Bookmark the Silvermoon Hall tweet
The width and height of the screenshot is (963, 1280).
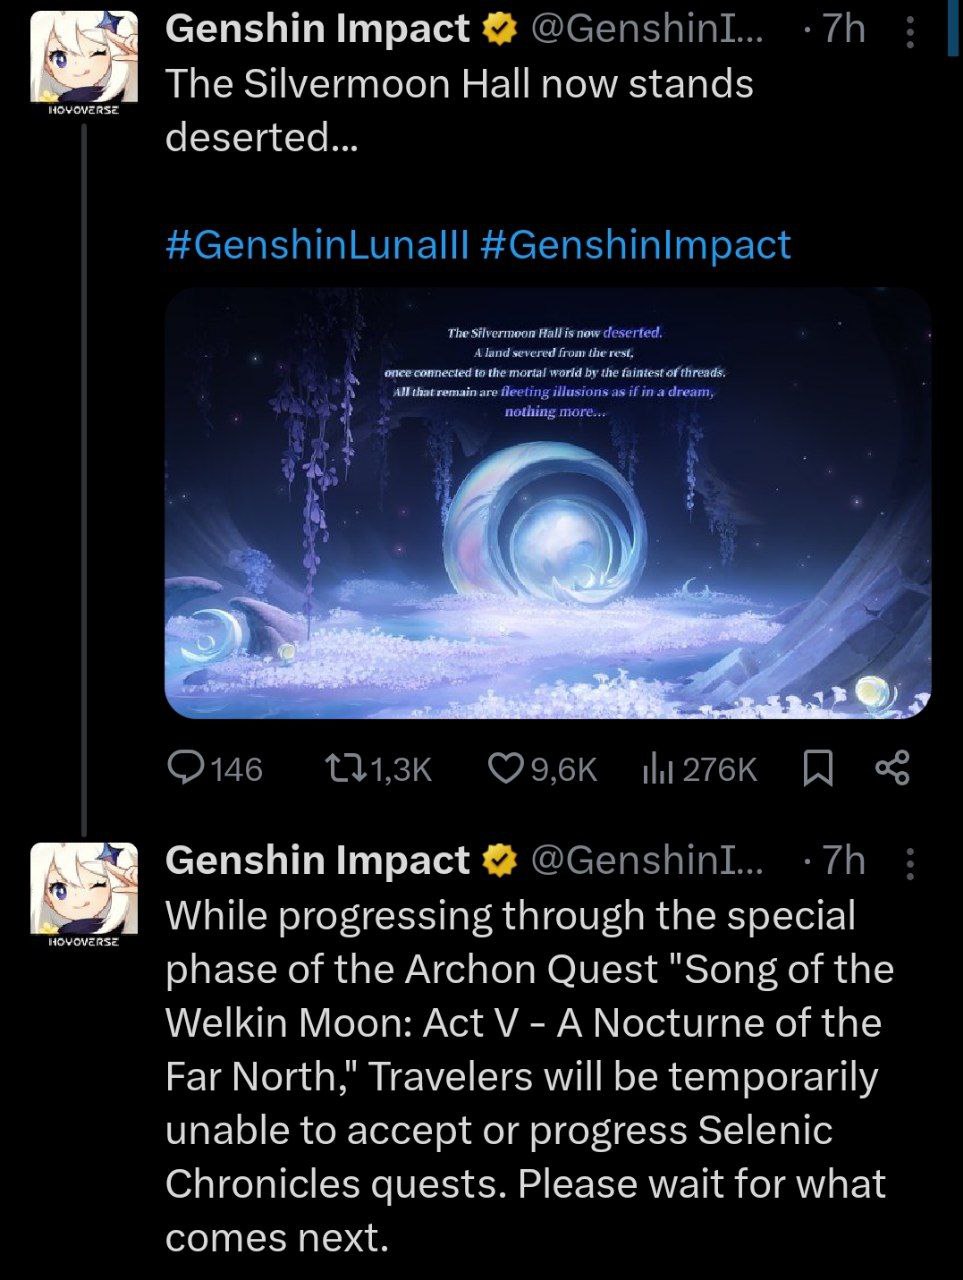[x=818, y=768]
